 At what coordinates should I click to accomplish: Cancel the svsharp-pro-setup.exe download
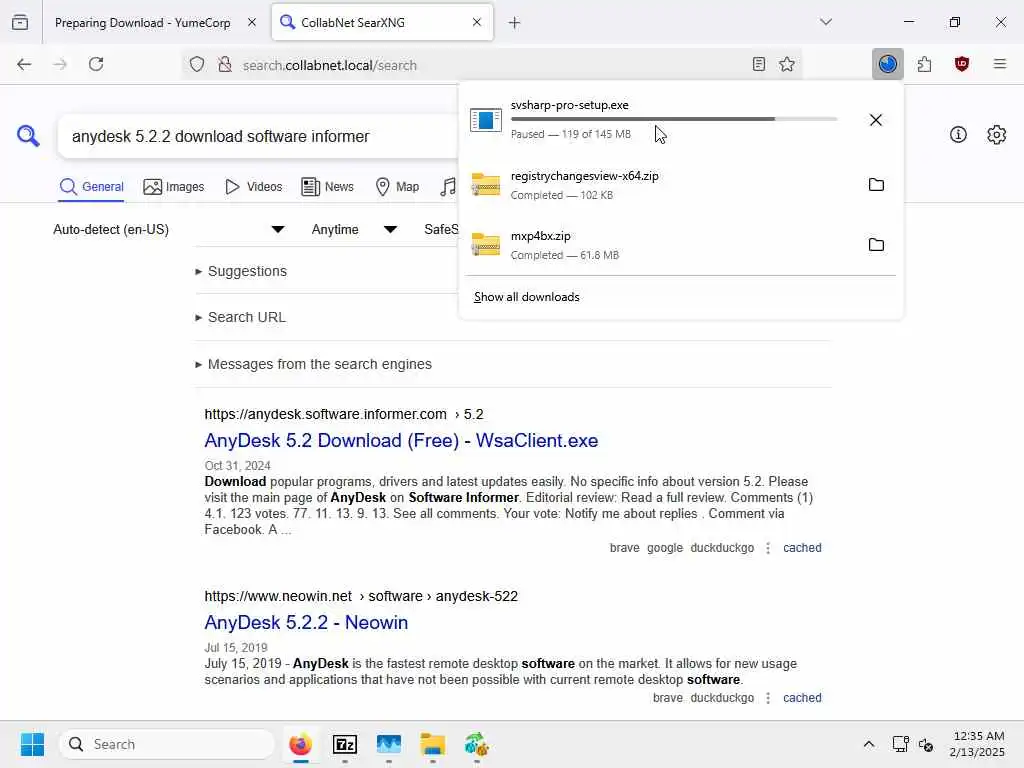tap(876, 120)
